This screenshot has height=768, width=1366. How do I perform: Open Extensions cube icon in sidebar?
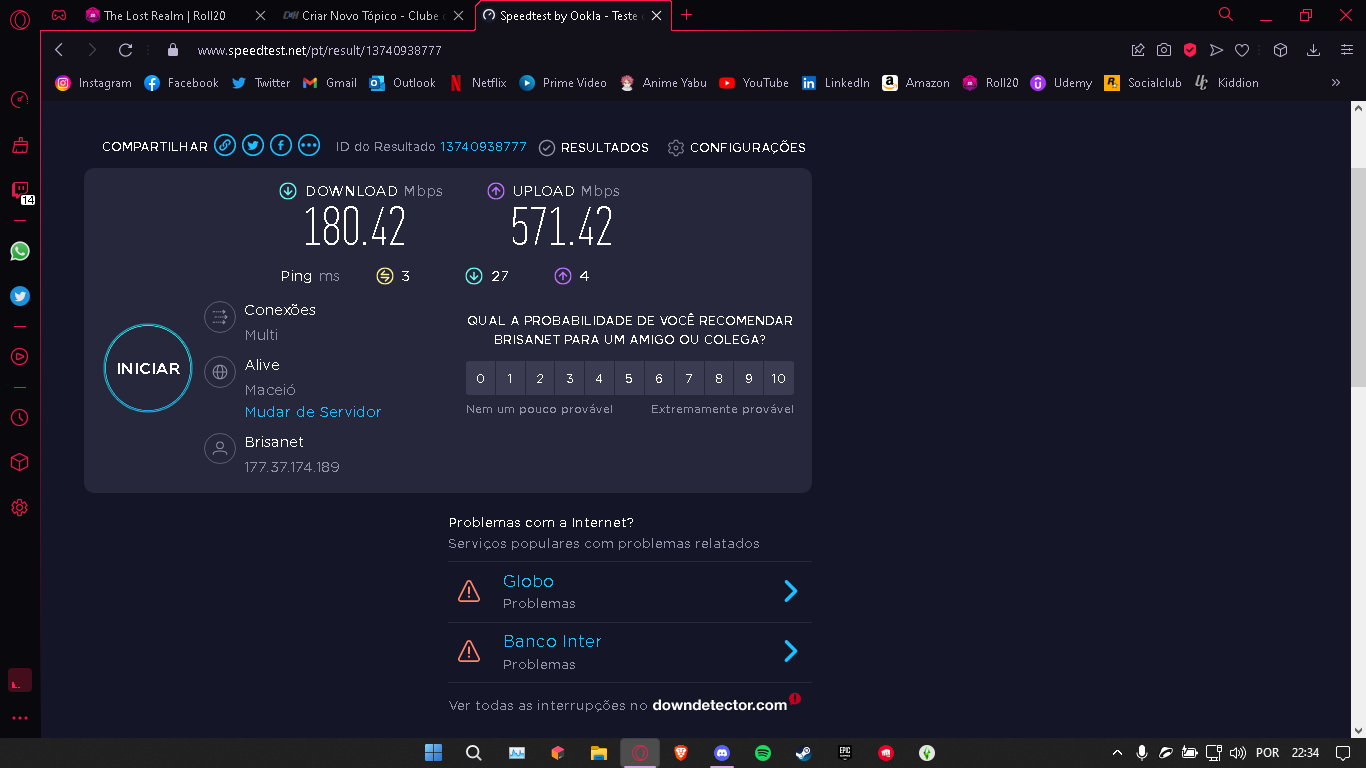[20, 462]
